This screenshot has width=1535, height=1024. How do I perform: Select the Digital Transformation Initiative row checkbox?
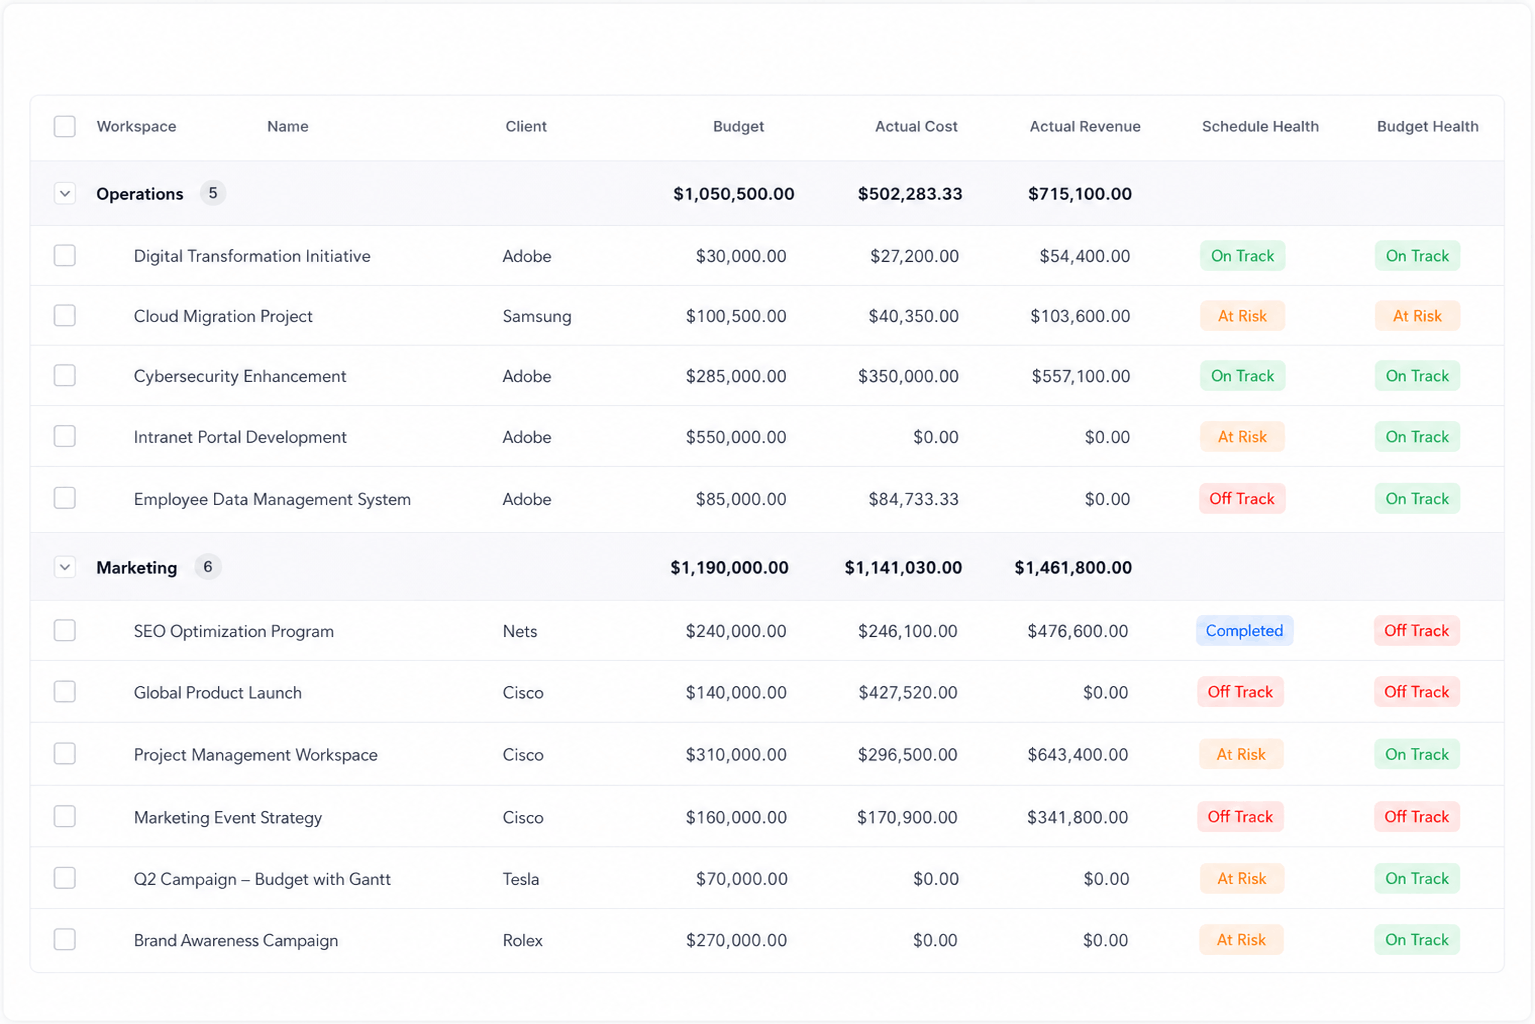(65, 256)
